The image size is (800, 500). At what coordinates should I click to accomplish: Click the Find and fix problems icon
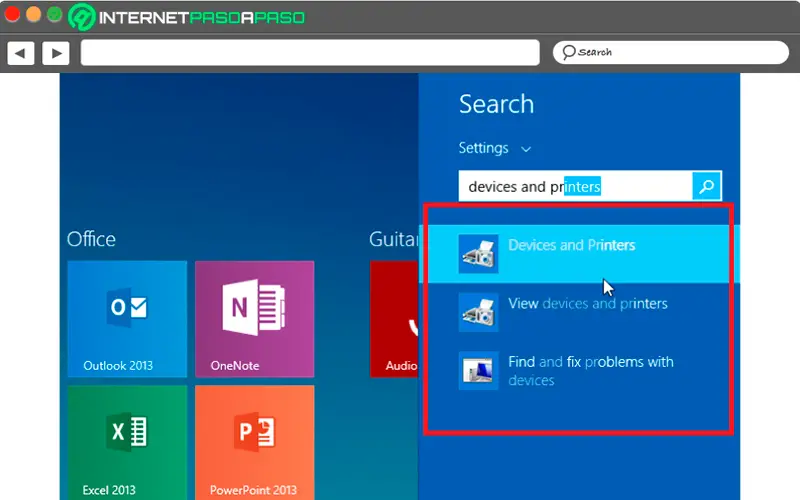478,371
